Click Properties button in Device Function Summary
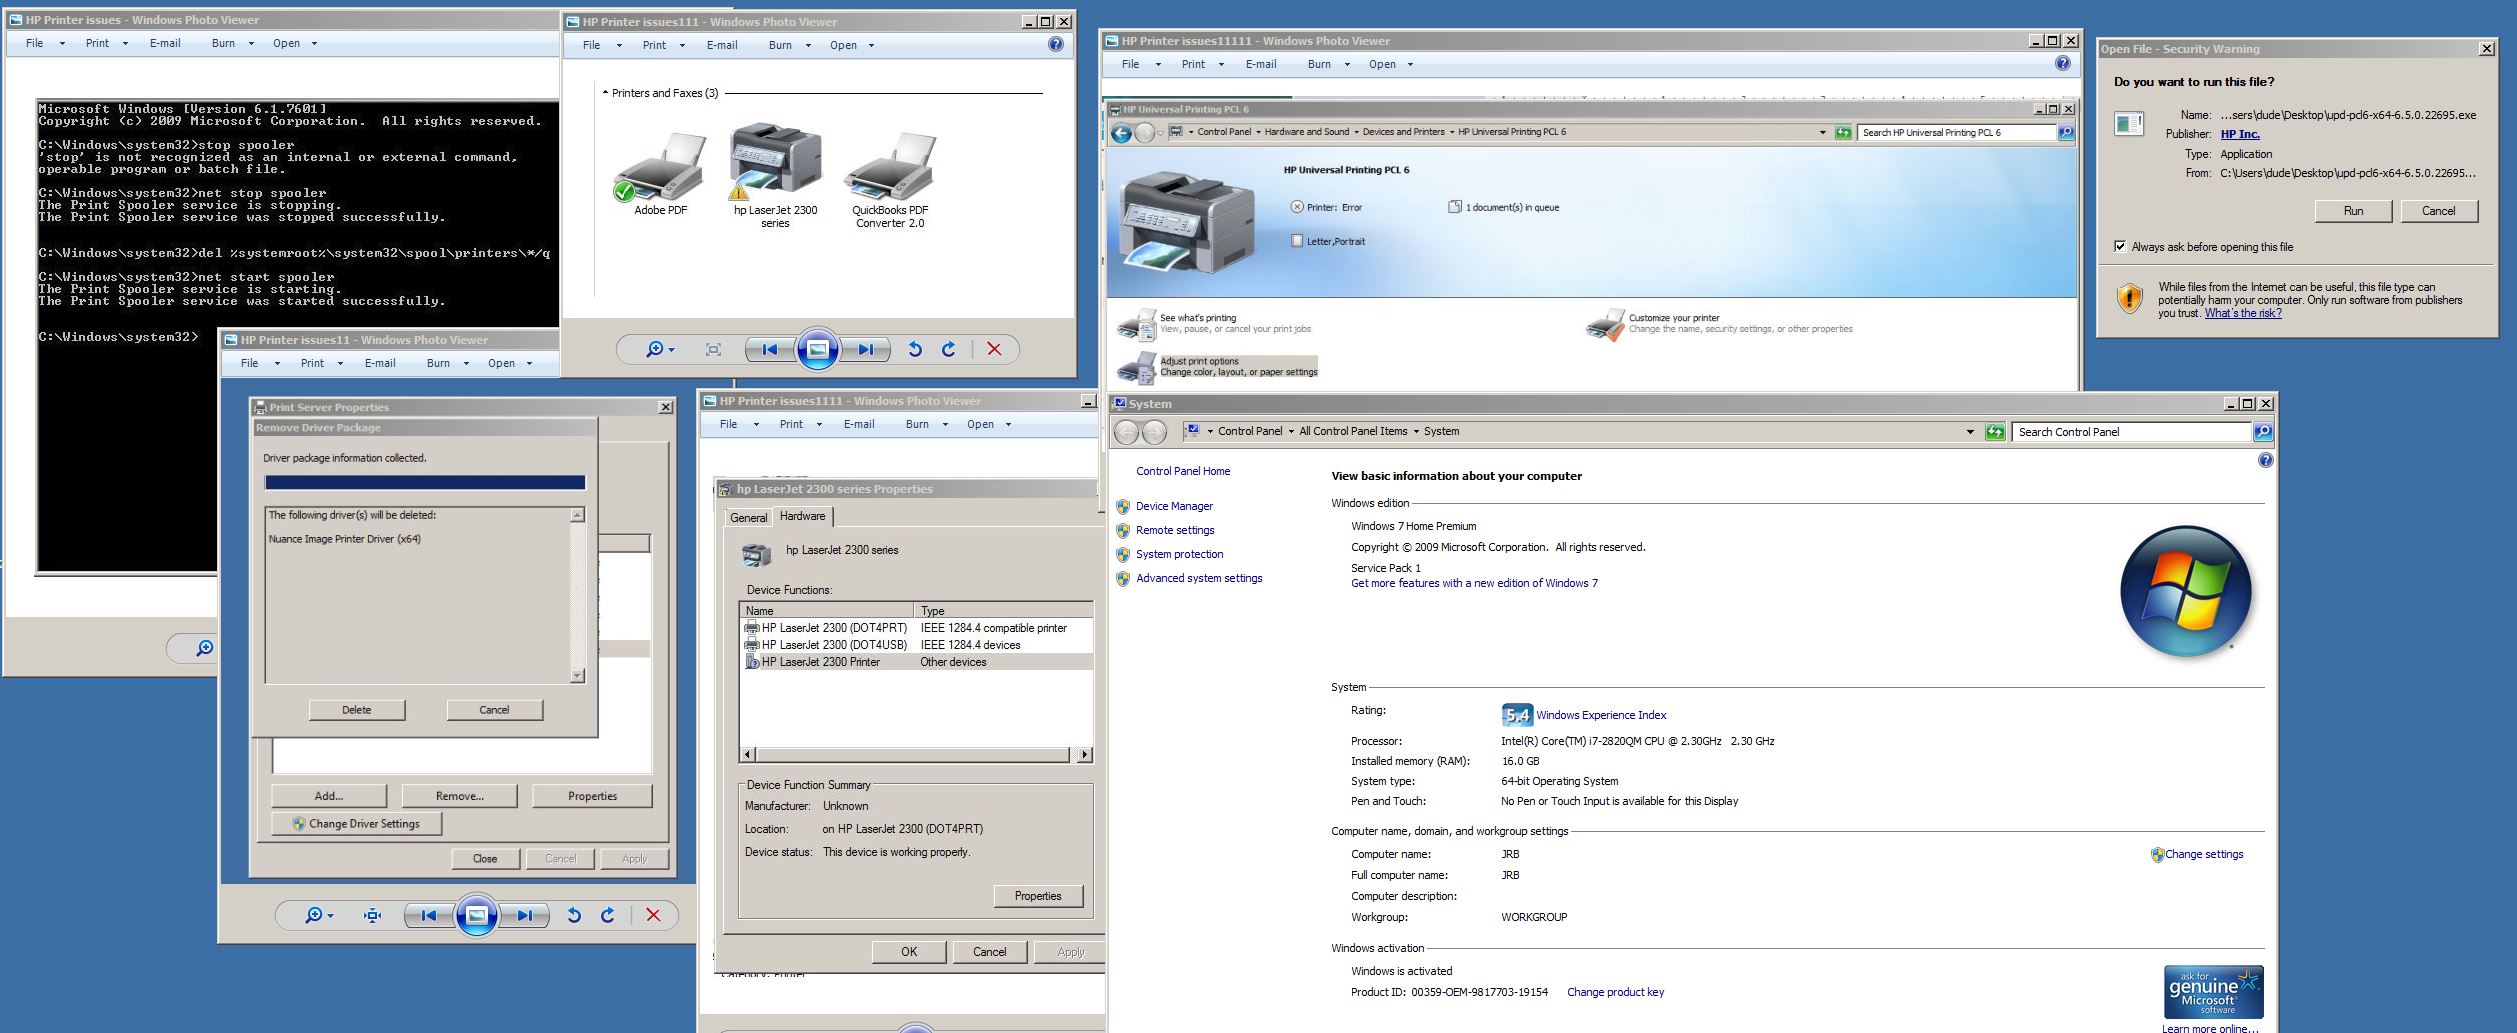Image resolution: width=2517 pixels, height=1033 pixels. coord(1038,896)
